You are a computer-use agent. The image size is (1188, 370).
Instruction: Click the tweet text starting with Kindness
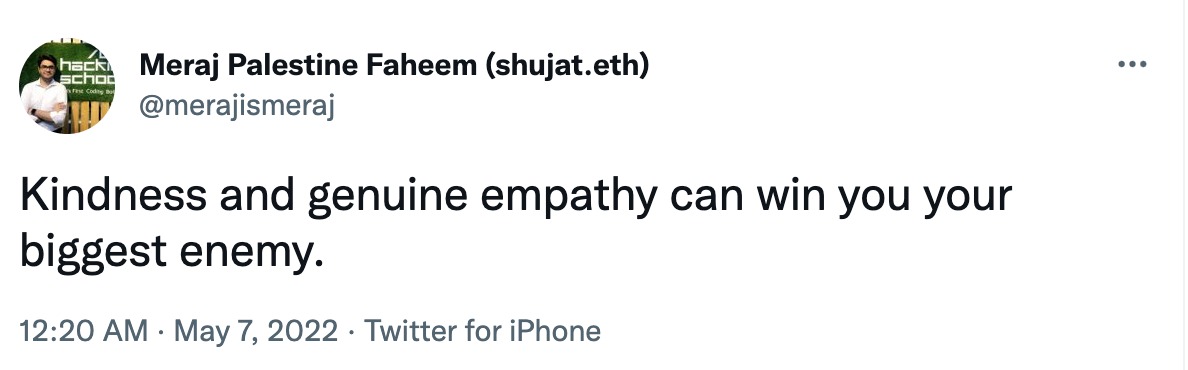point(516,224)
